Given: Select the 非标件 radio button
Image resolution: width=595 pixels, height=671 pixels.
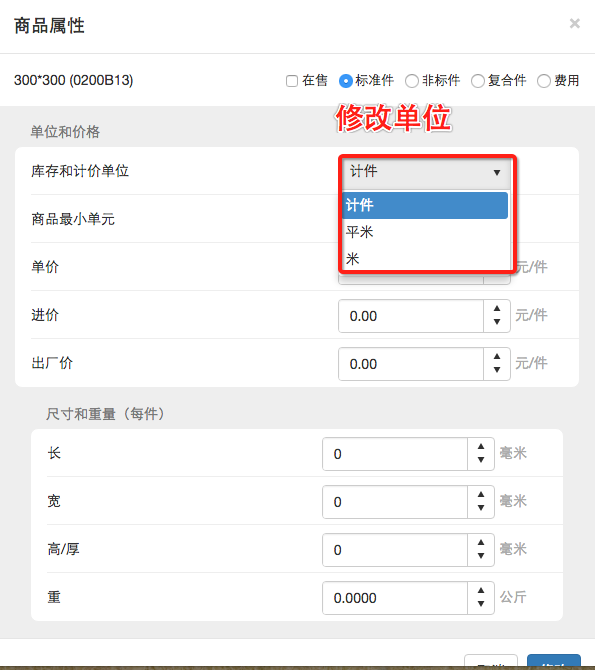Looking at the screenshot, I should click(x=411, y=81).
